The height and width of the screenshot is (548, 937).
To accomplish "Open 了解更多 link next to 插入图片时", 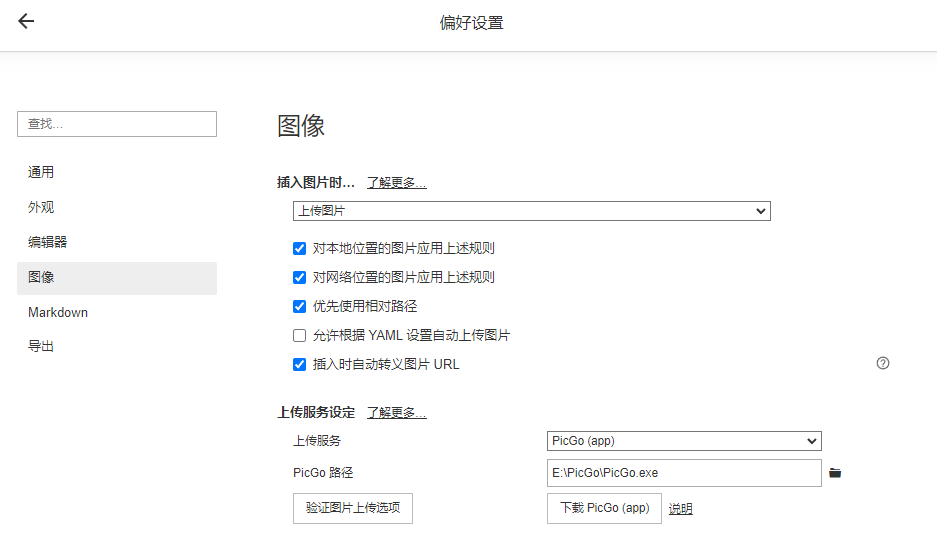I will coord(396,183).
